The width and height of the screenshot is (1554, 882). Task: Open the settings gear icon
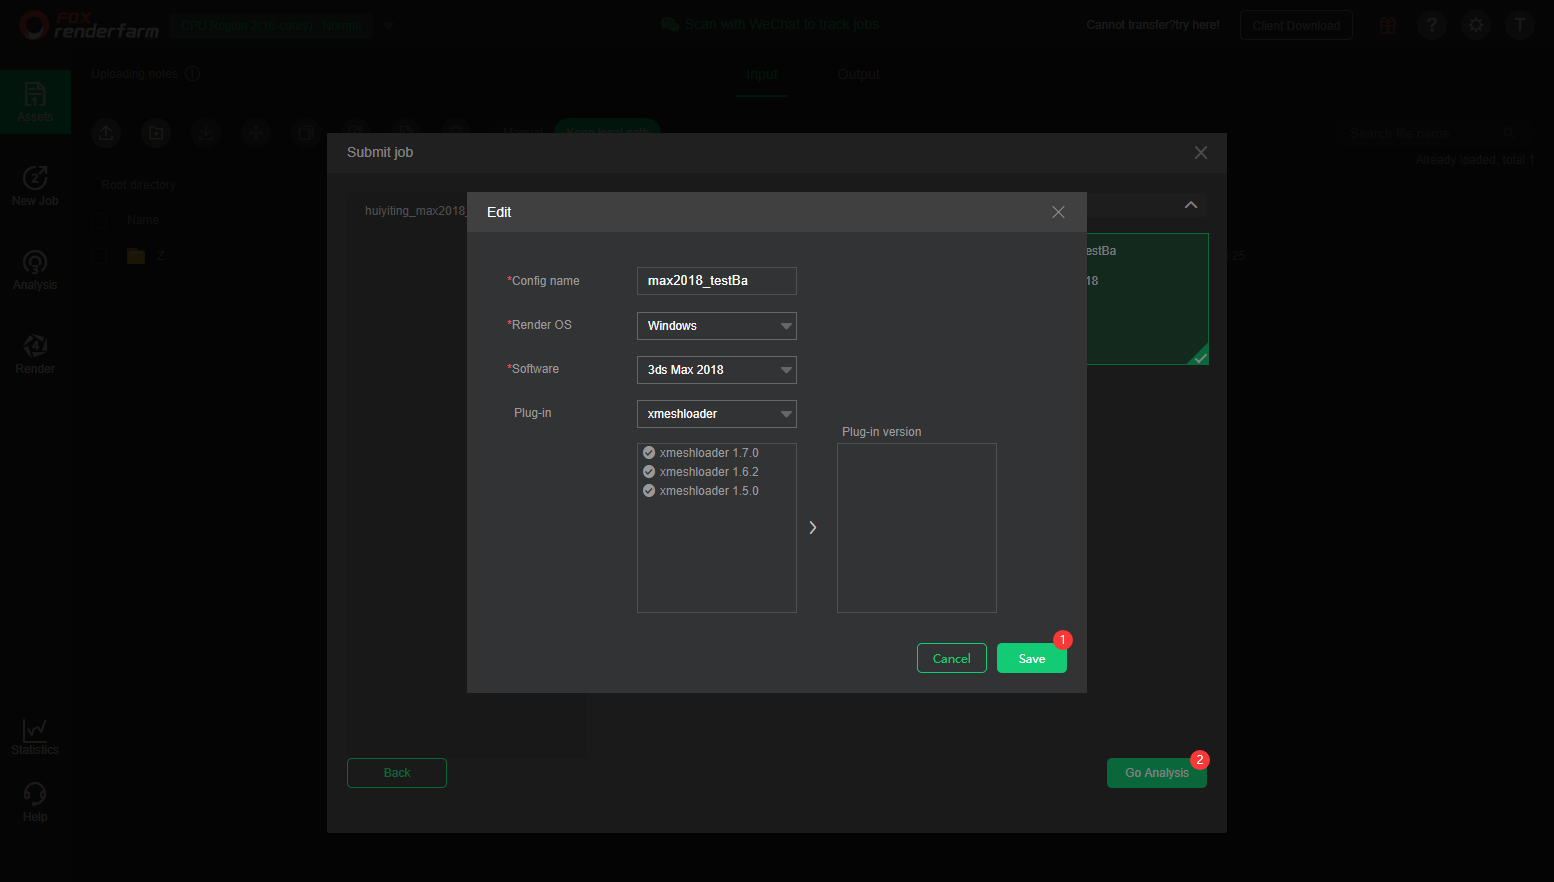[1476, 25]
